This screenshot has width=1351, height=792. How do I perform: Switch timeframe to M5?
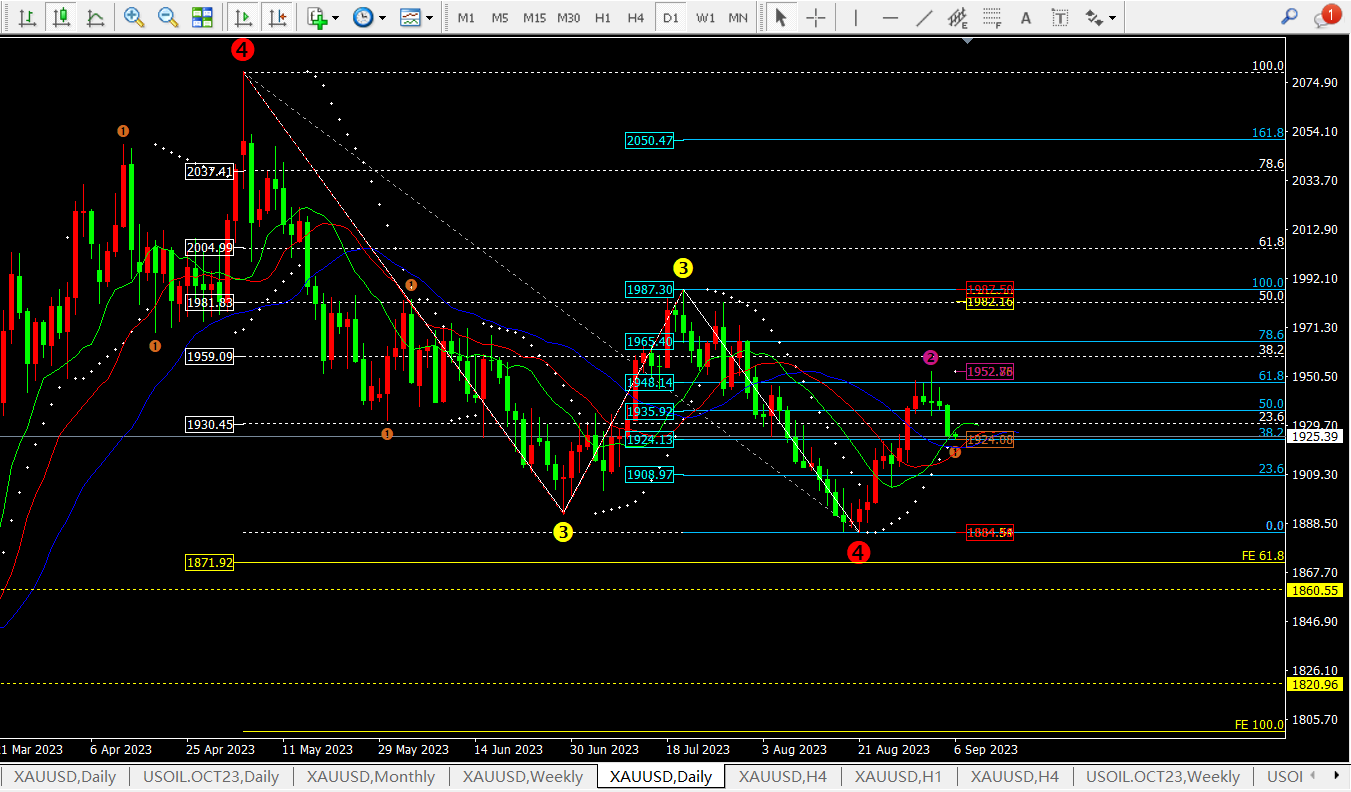point(500,17)
